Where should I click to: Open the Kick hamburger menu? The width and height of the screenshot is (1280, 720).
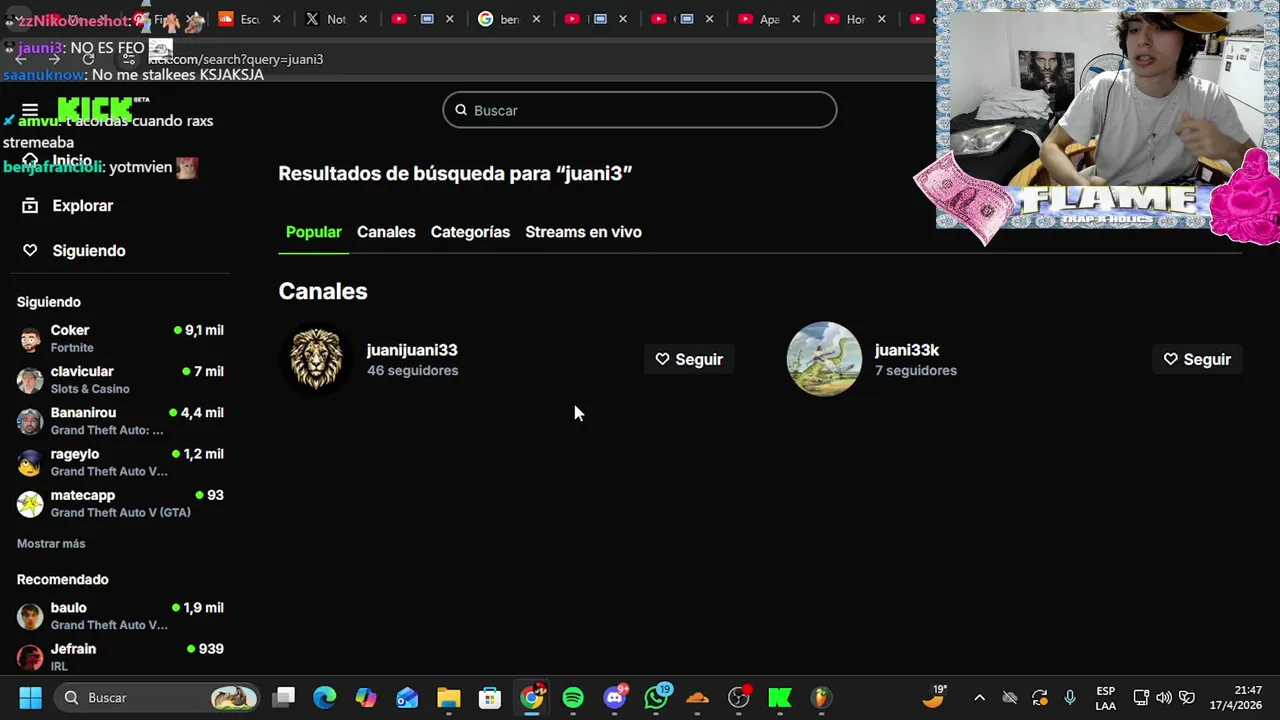[30, 110]
